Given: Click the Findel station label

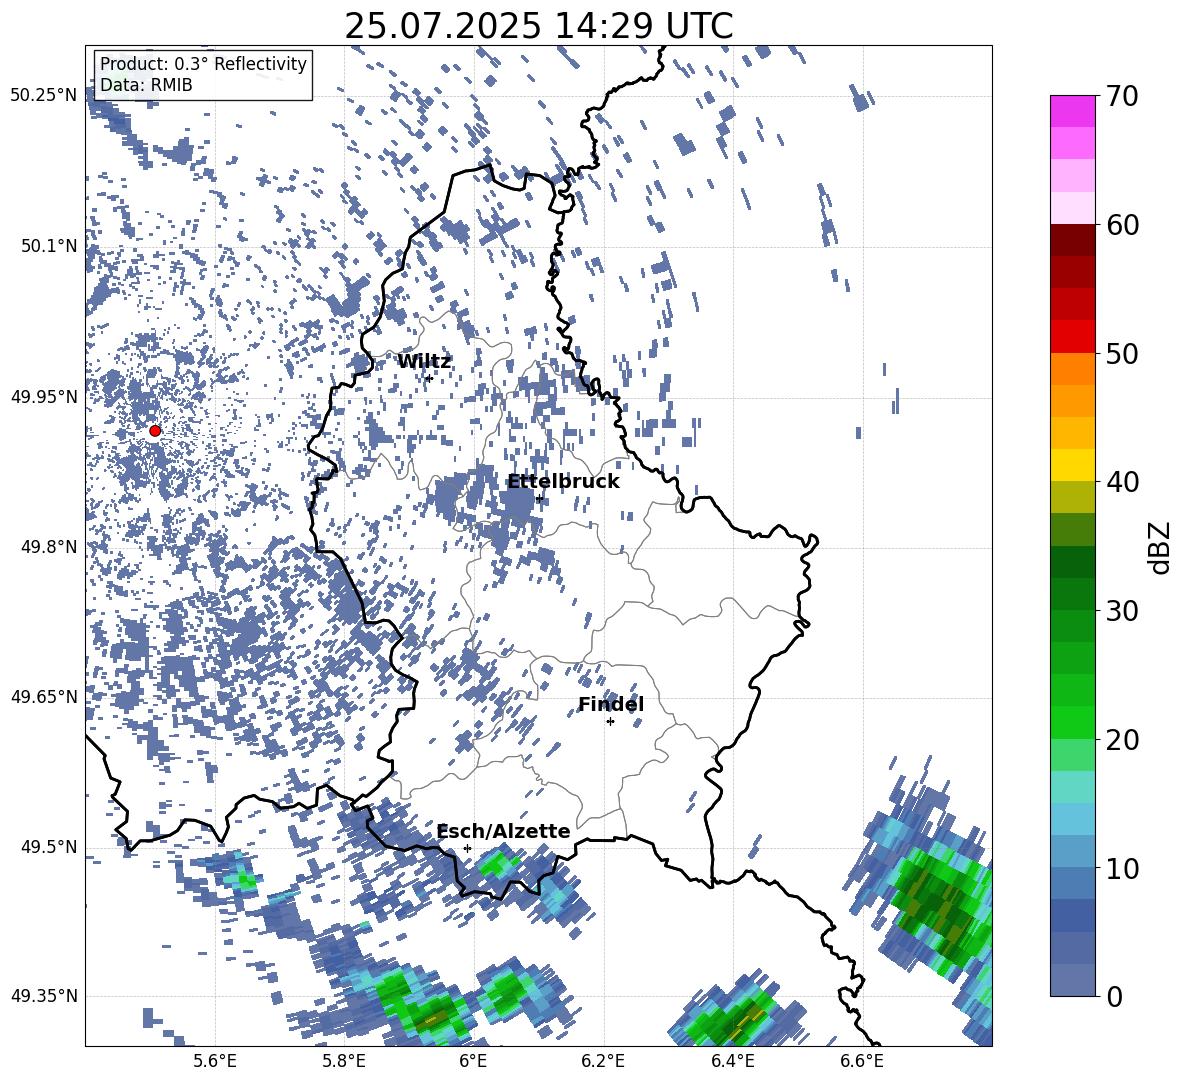Looking at the screenshot, I should point(611,704).
